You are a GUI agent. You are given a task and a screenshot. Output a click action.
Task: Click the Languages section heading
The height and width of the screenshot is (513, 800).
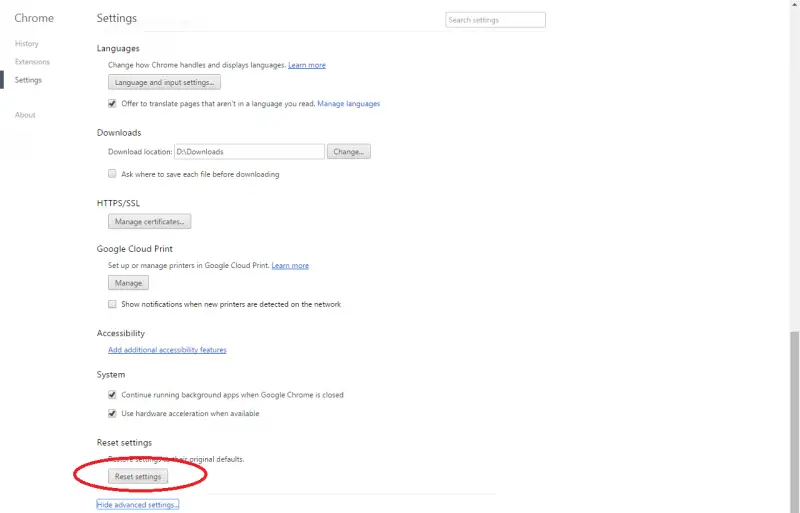pos(118,48)
